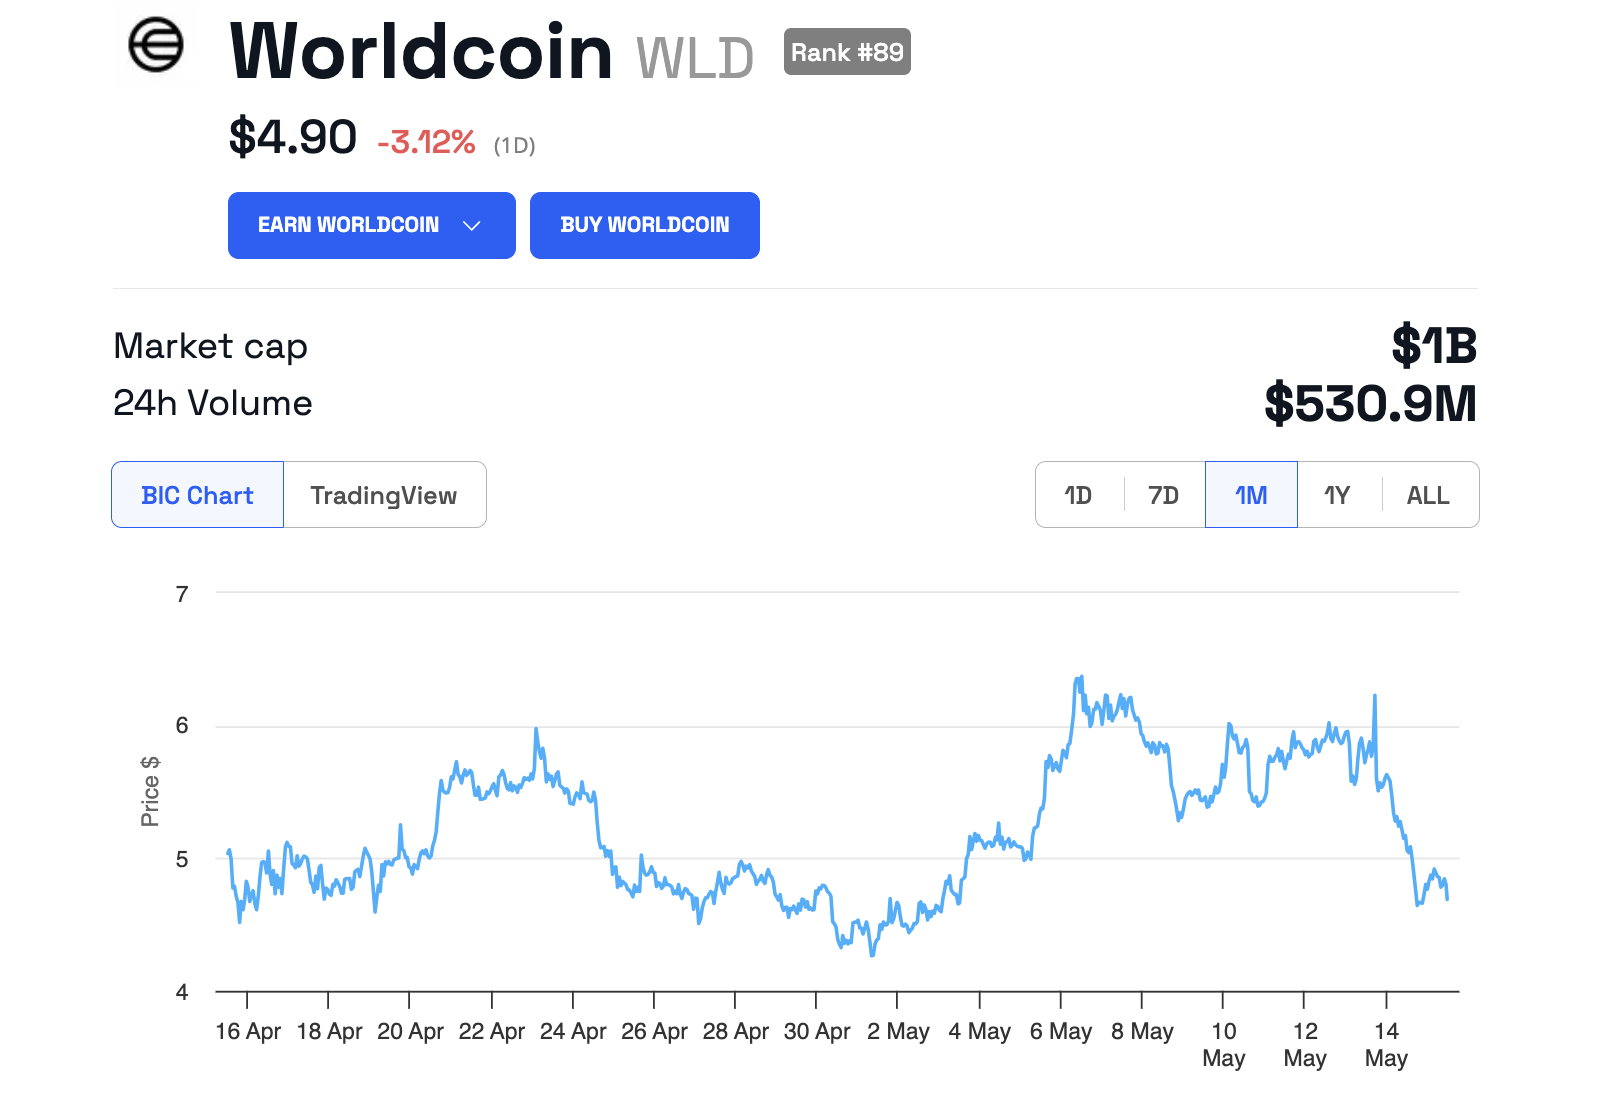Screen dimensions: 1598x1120
Task: Click the Worldcoin title heading
Action: click(421, 52)
